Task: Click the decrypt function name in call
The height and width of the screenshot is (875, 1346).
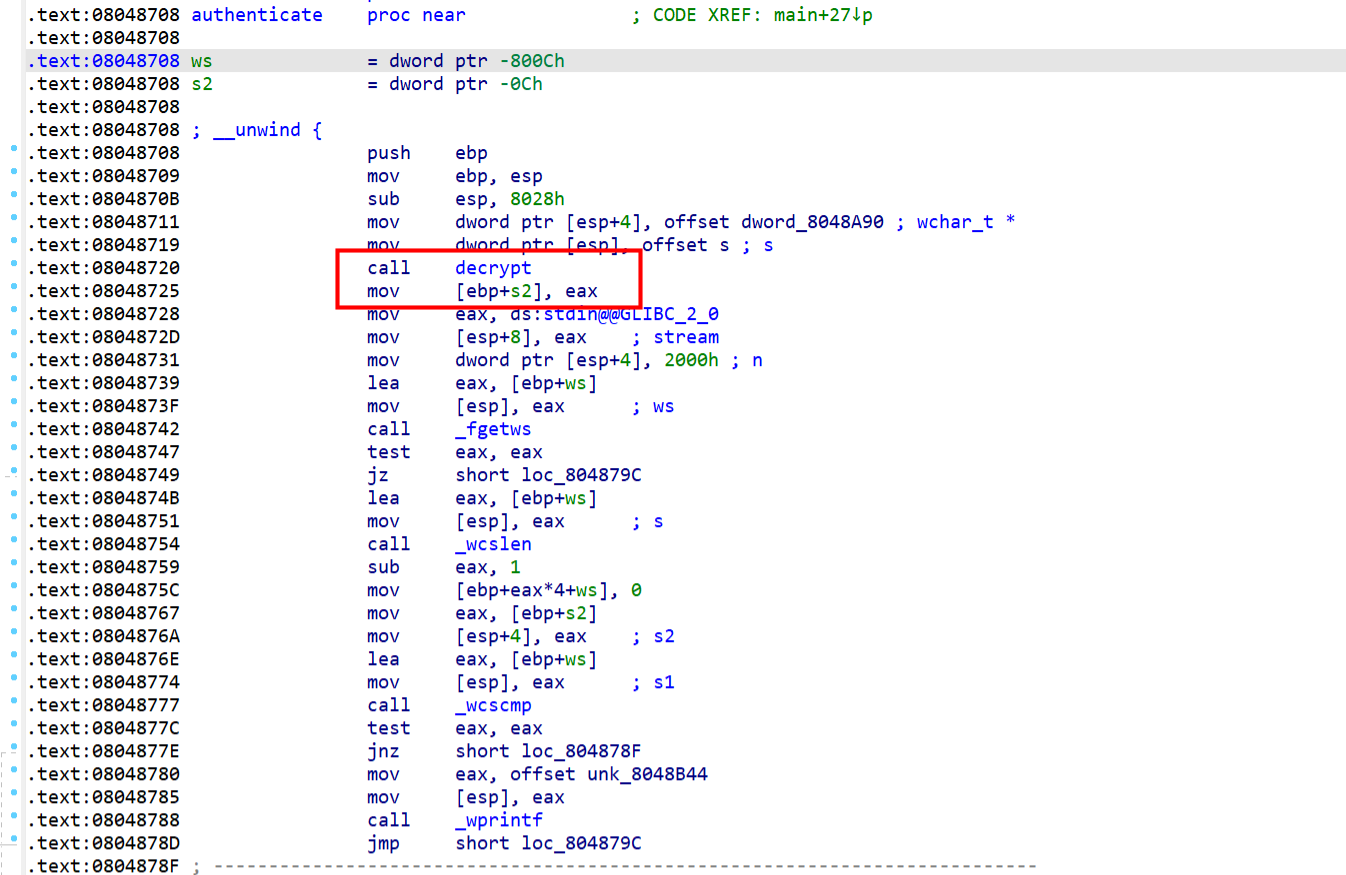Action: pyautogui.click(x=493, y=268)
